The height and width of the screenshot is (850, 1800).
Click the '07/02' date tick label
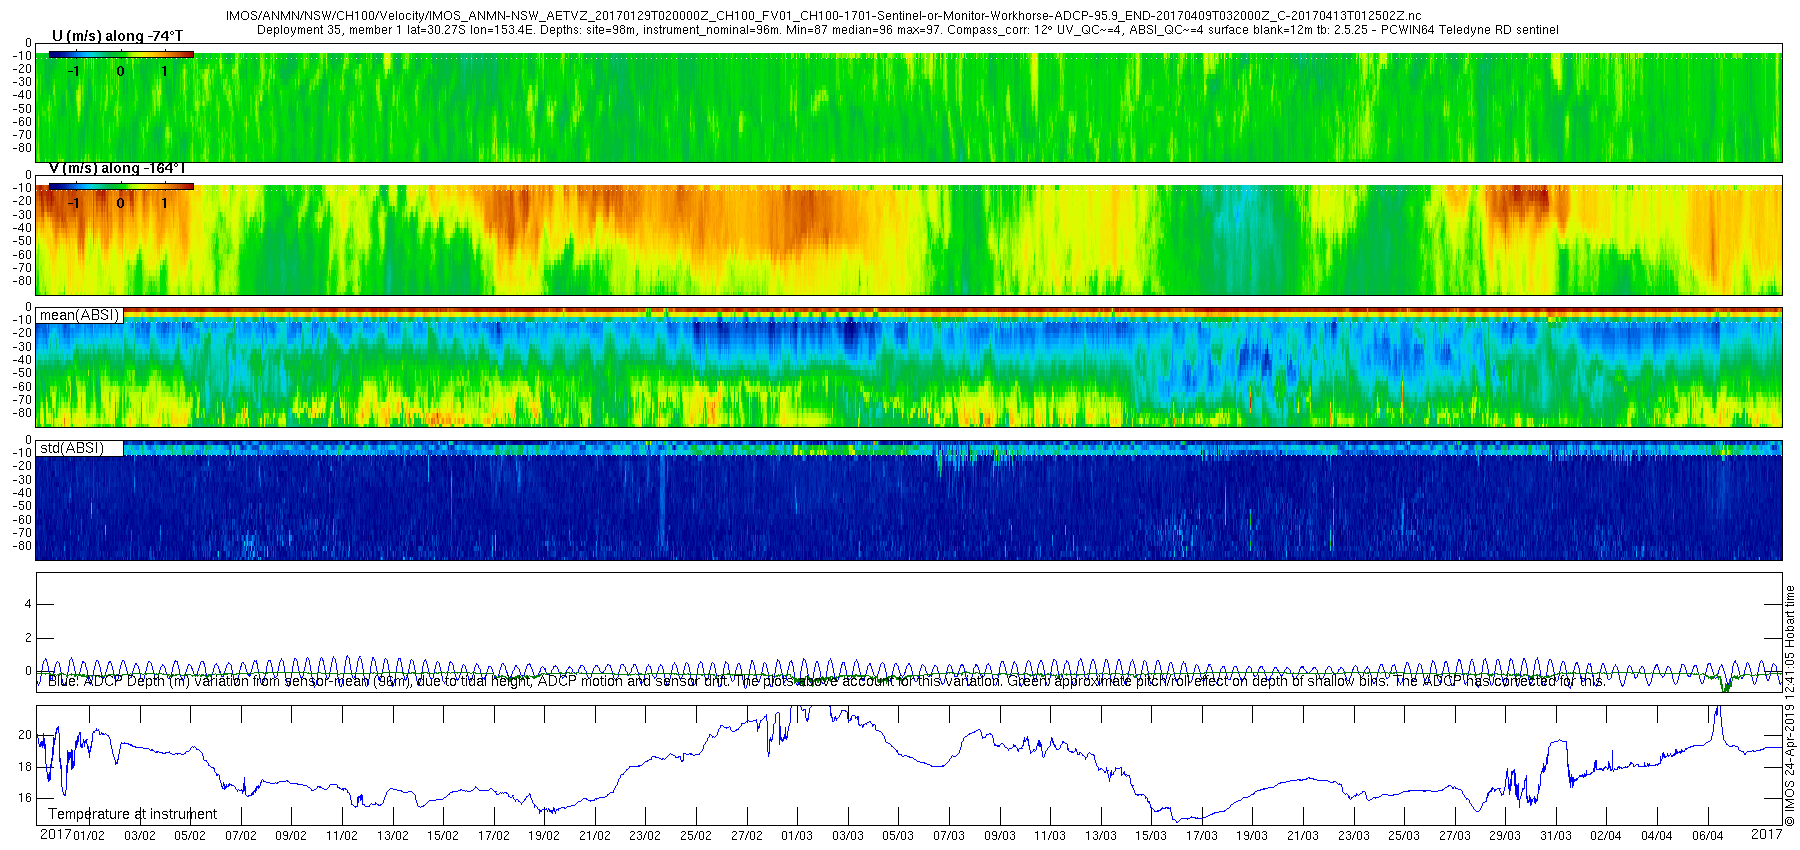tap(240, 836)
